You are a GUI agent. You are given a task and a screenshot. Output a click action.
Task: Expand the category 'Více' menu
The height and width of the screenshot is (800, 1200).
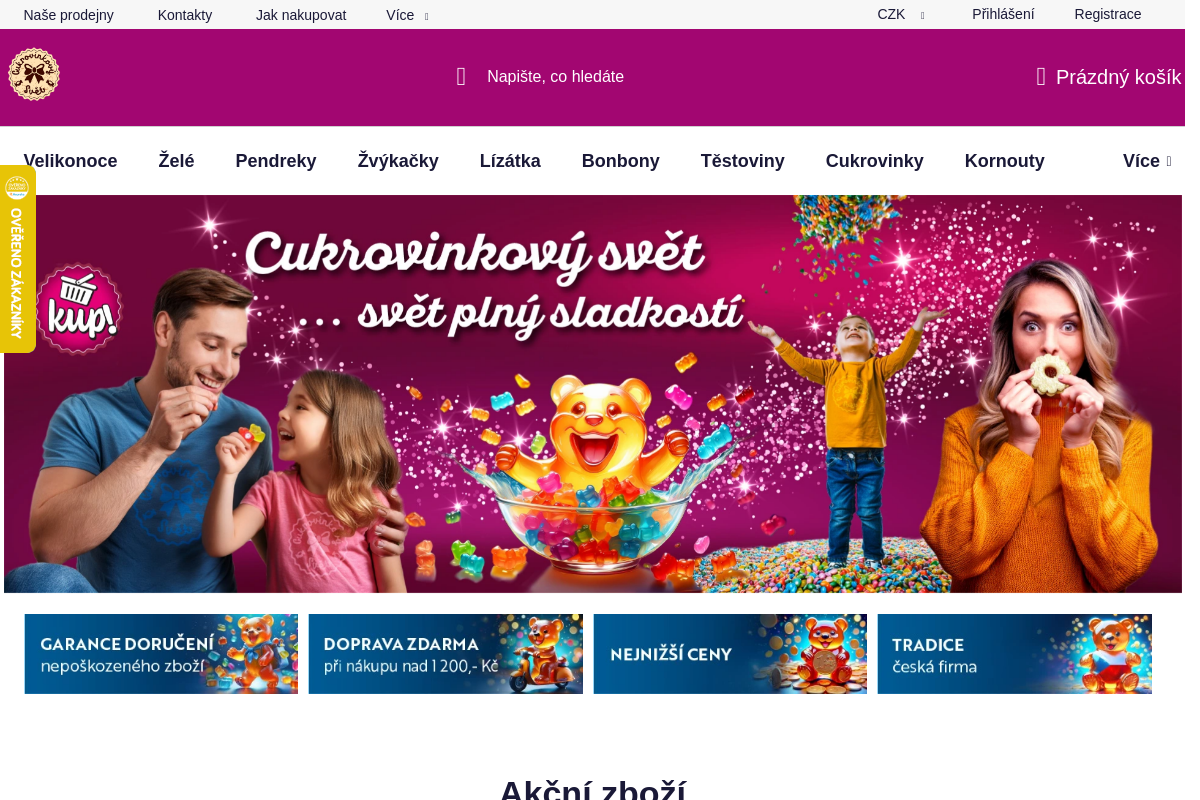click(x=1147, y=161)
